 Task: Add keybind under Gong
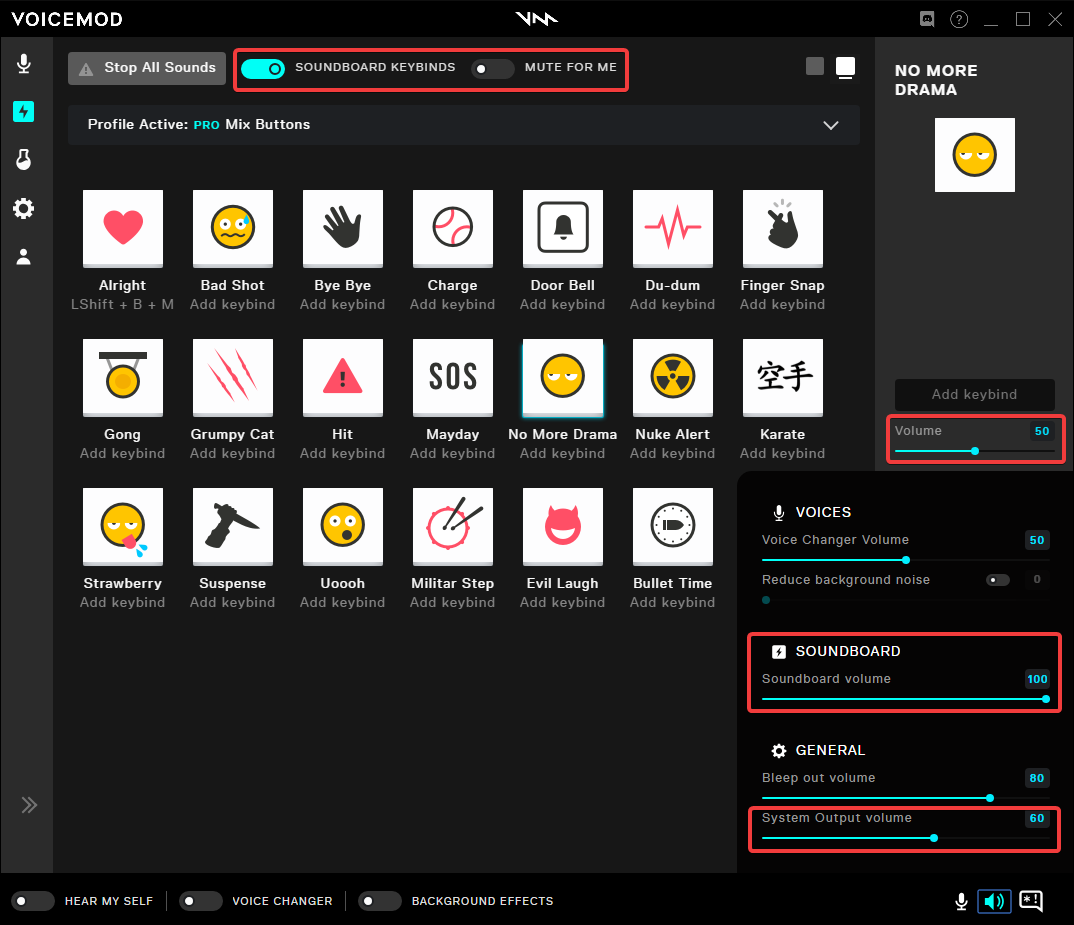coord(123,454)
